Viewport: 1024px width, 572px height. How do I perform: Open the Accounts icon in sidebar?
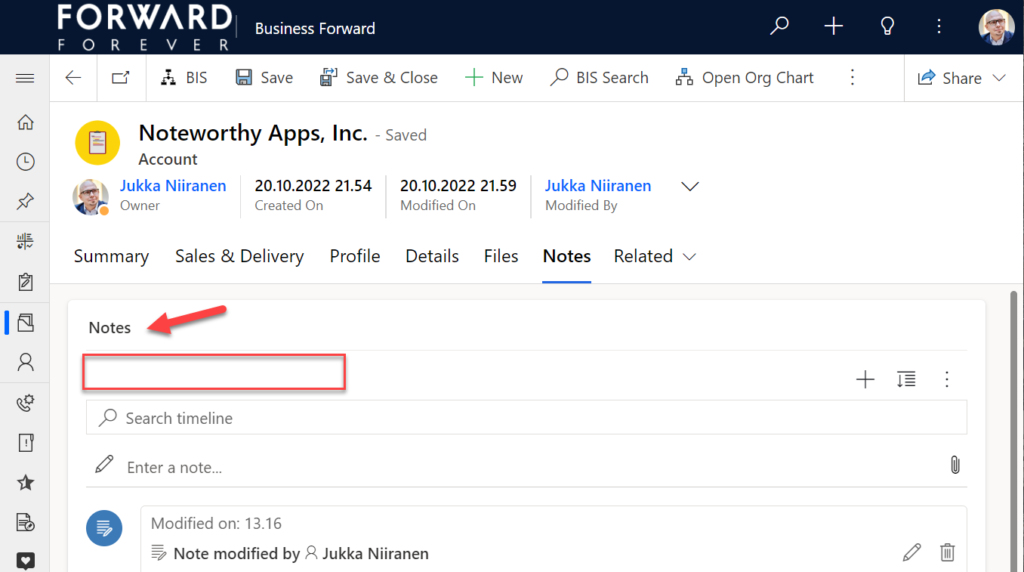[x=25, y=323]
